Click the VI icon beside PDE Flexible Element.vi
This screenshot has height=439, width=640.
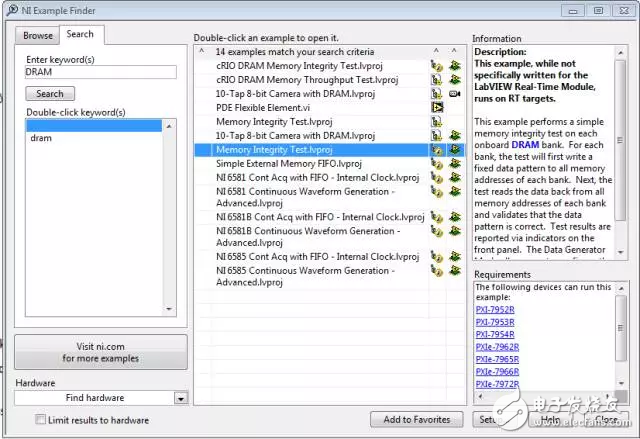tap(437, 107)
